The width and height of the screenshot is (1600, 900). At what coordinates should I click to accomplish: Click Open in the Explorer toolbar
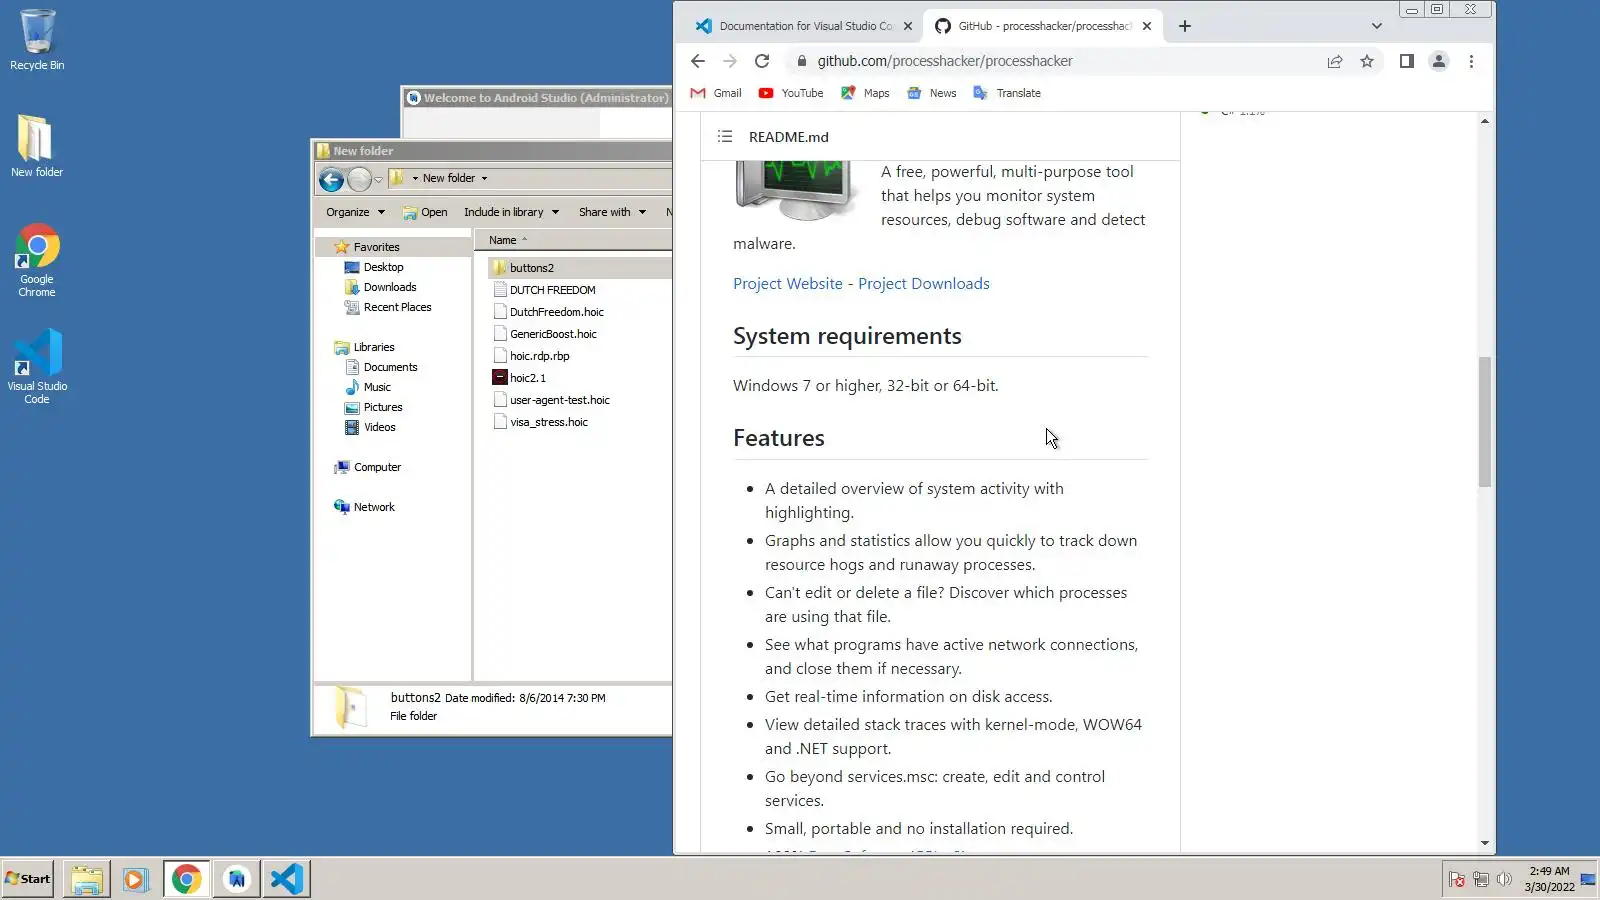click(x=425, y=212)
